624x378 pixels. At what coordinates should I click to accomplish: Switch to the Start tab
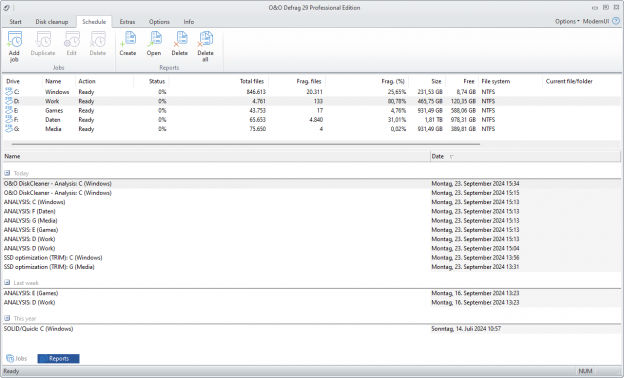(x=16, y=22)
